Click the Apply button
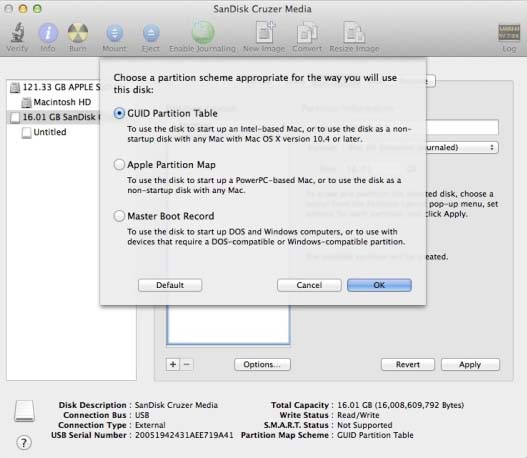 470,365
